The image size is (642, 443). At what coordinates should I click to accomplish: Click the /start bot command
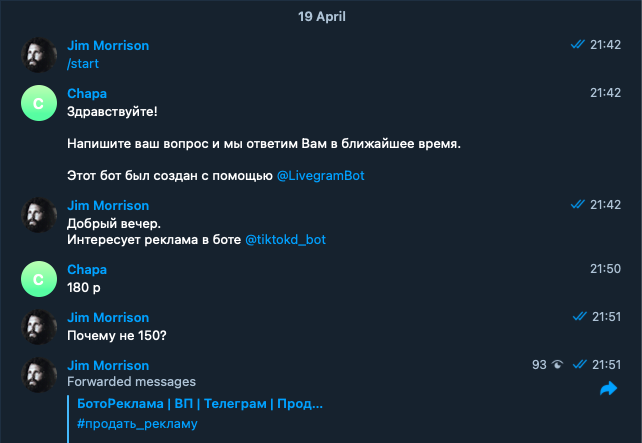(83, 64)
